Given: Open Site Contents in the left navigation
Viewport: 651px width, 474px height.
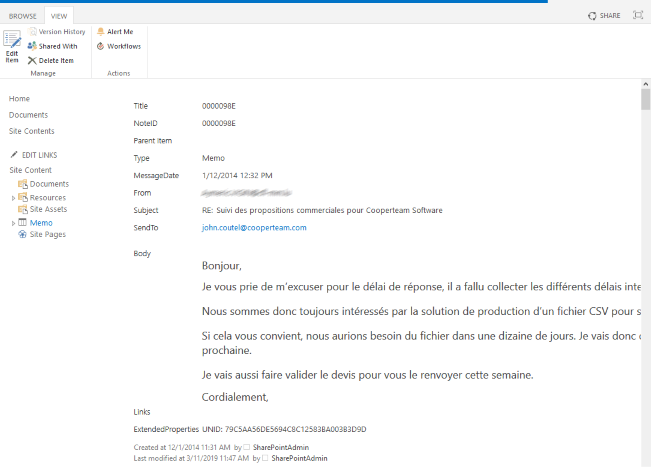Looking at the screenshot, I should point(32,131).
